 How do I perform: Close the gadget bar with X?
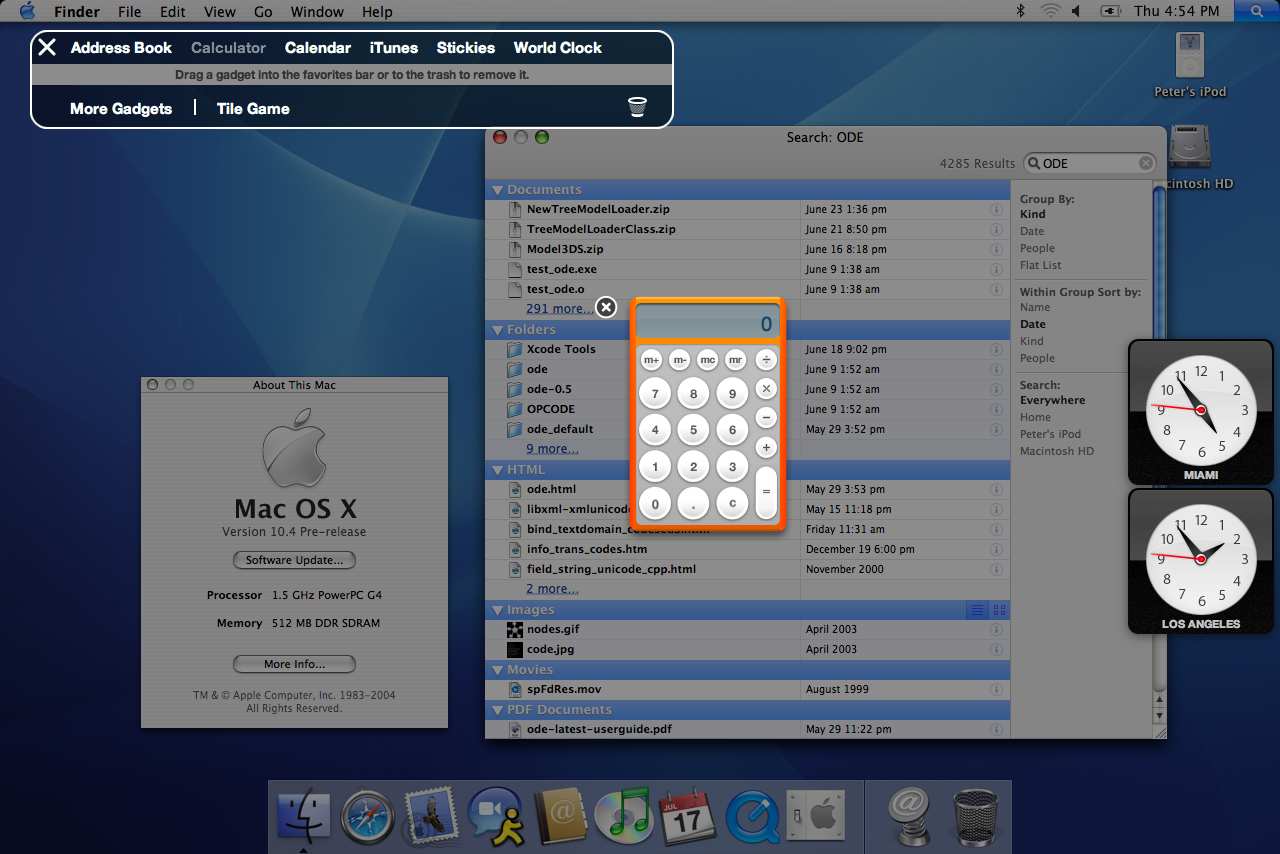47,47
